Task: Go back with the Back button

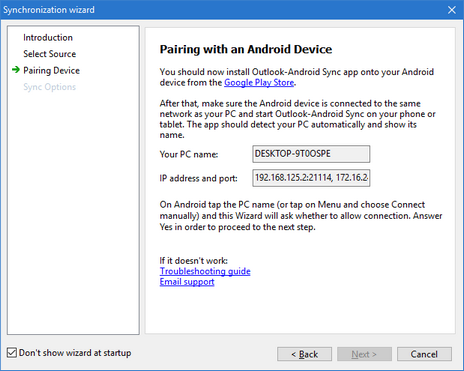Action: tap(304, 354)
